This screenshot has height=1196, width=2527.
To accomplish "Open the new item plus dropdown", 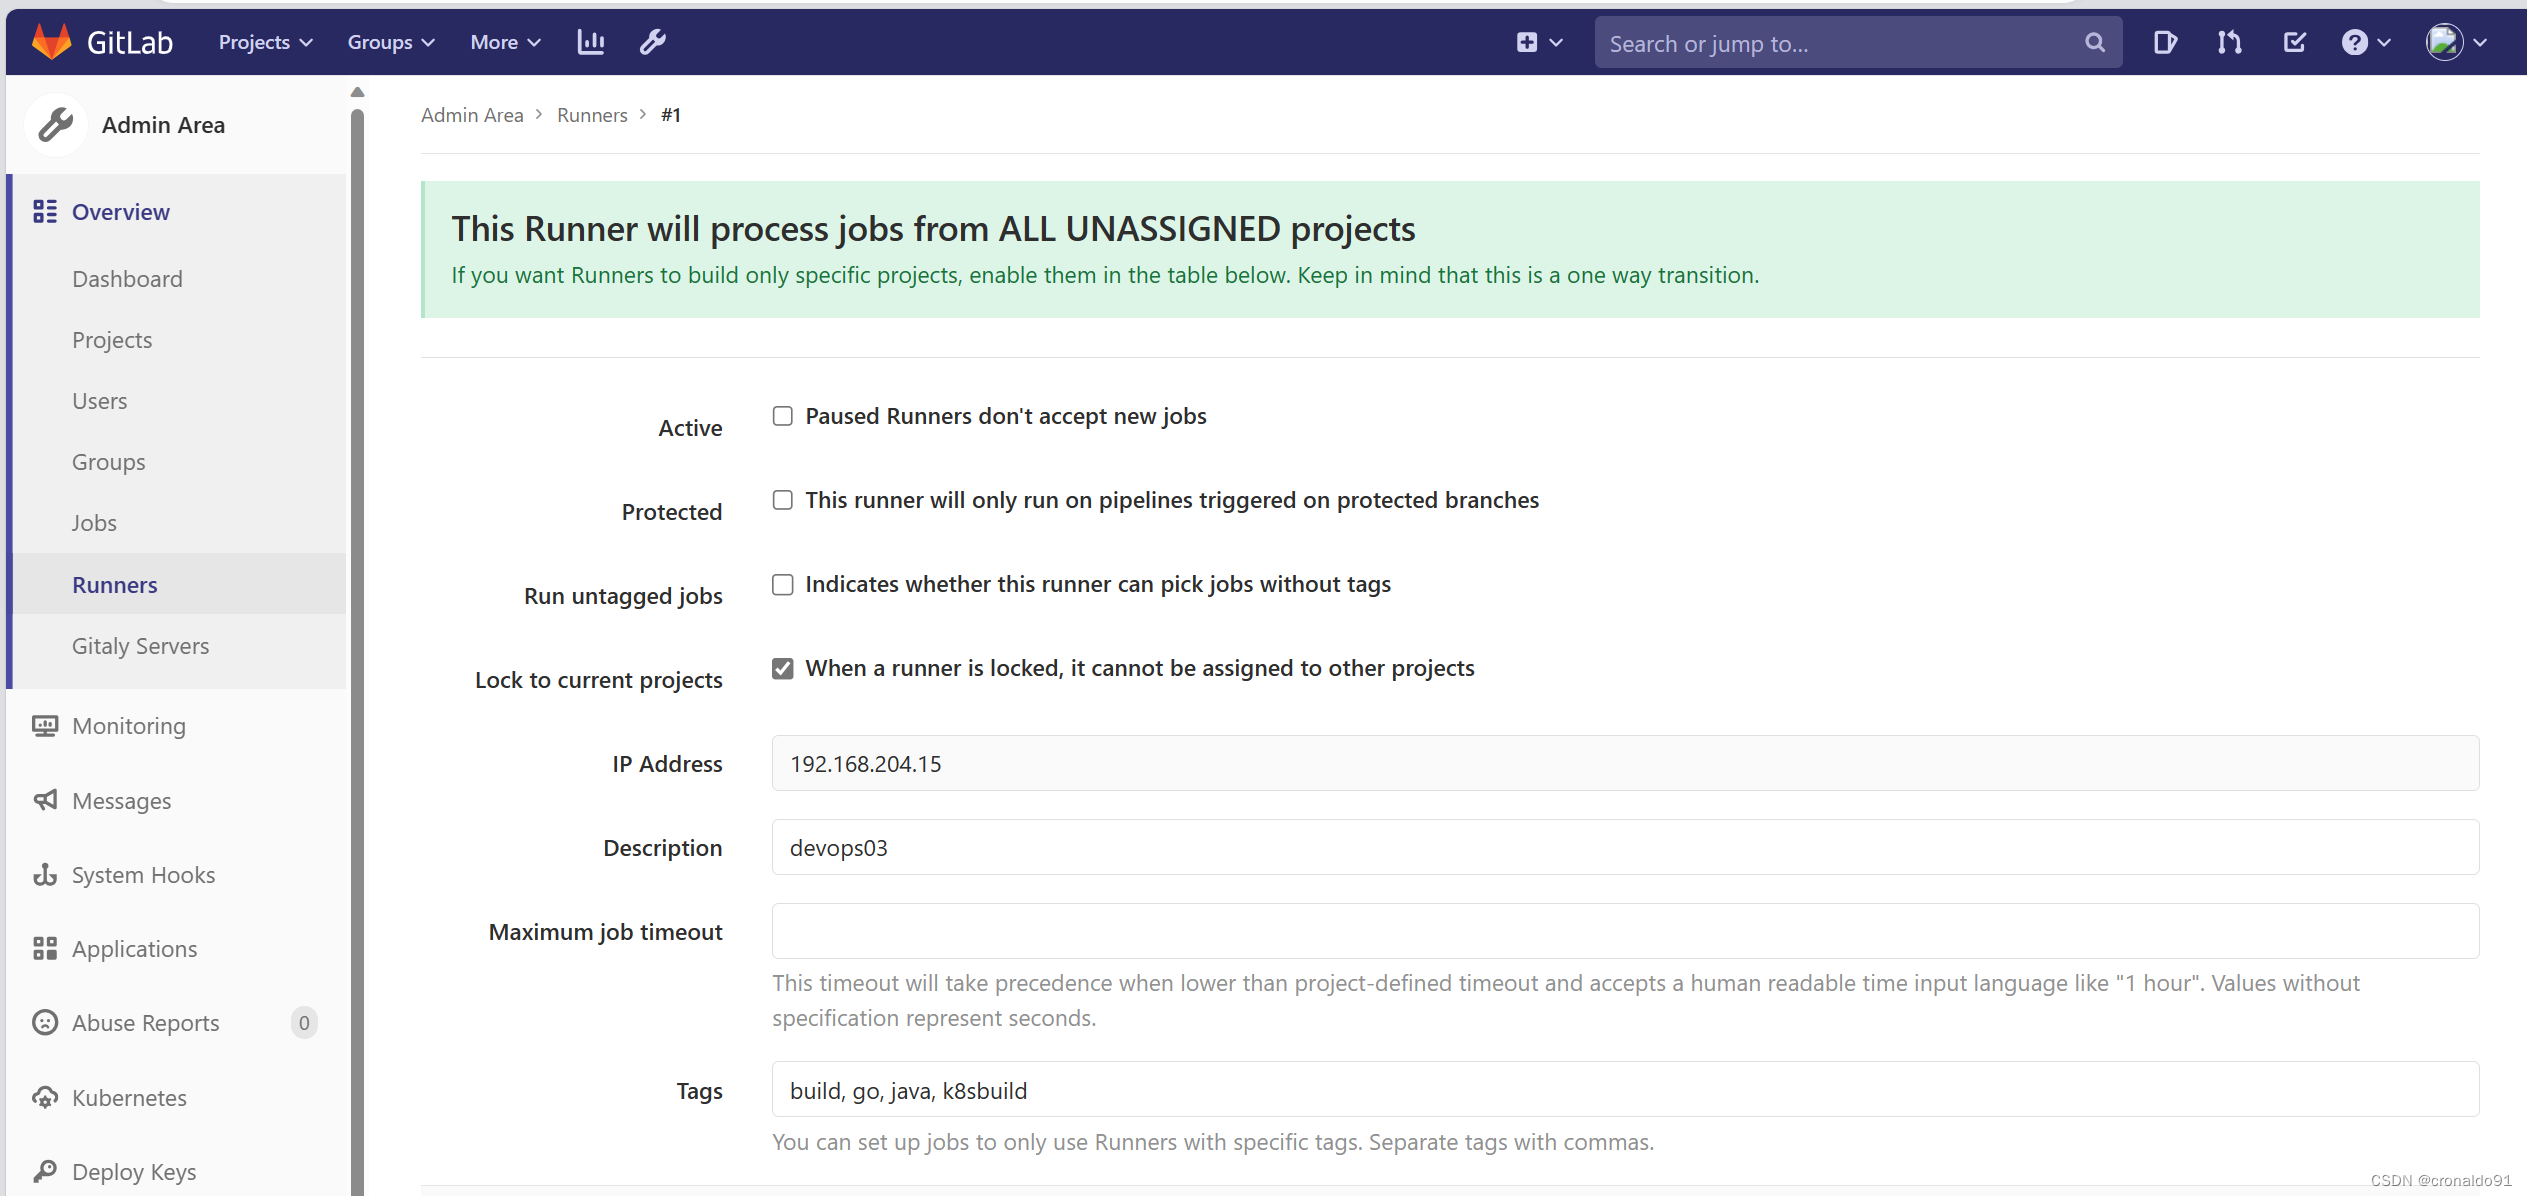I will [x=1538, y=42].
